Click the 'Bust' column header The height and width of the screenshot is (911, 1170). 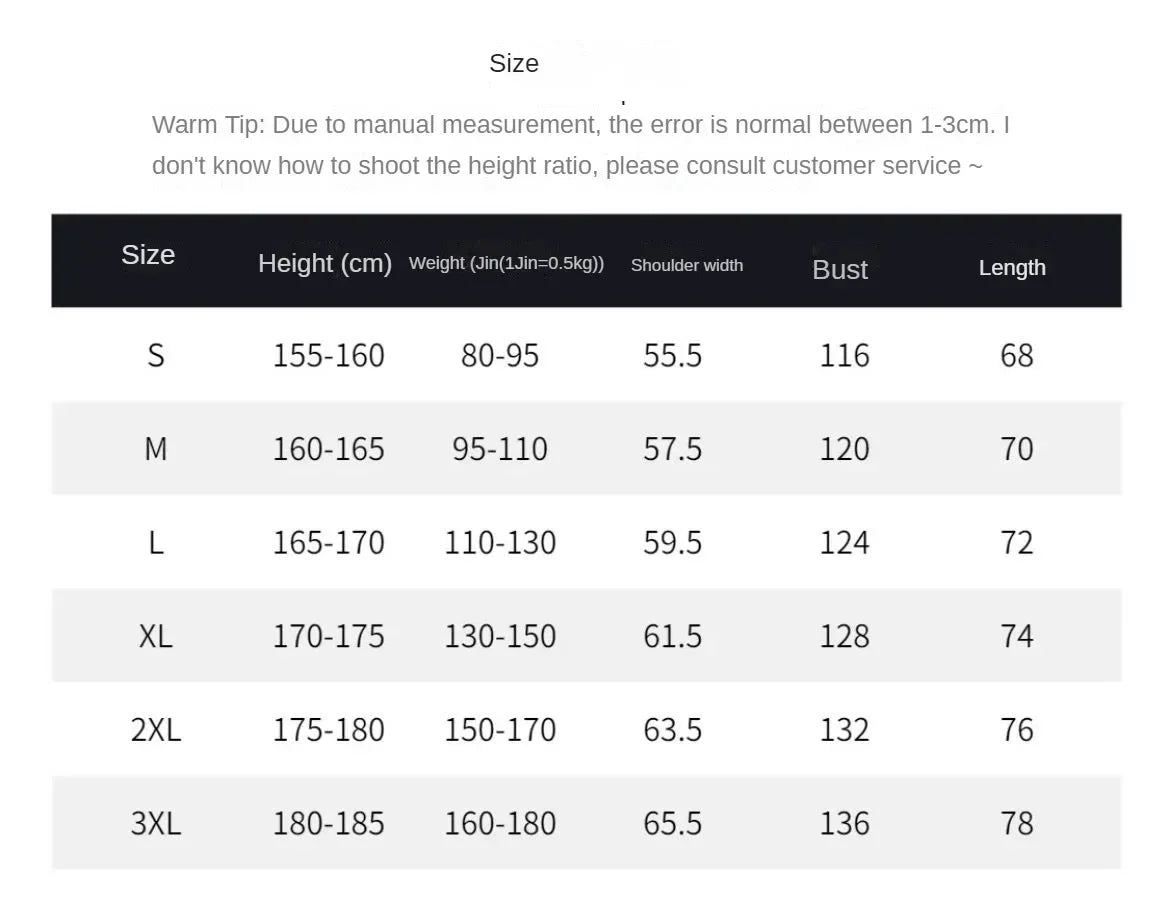point(840,269)
